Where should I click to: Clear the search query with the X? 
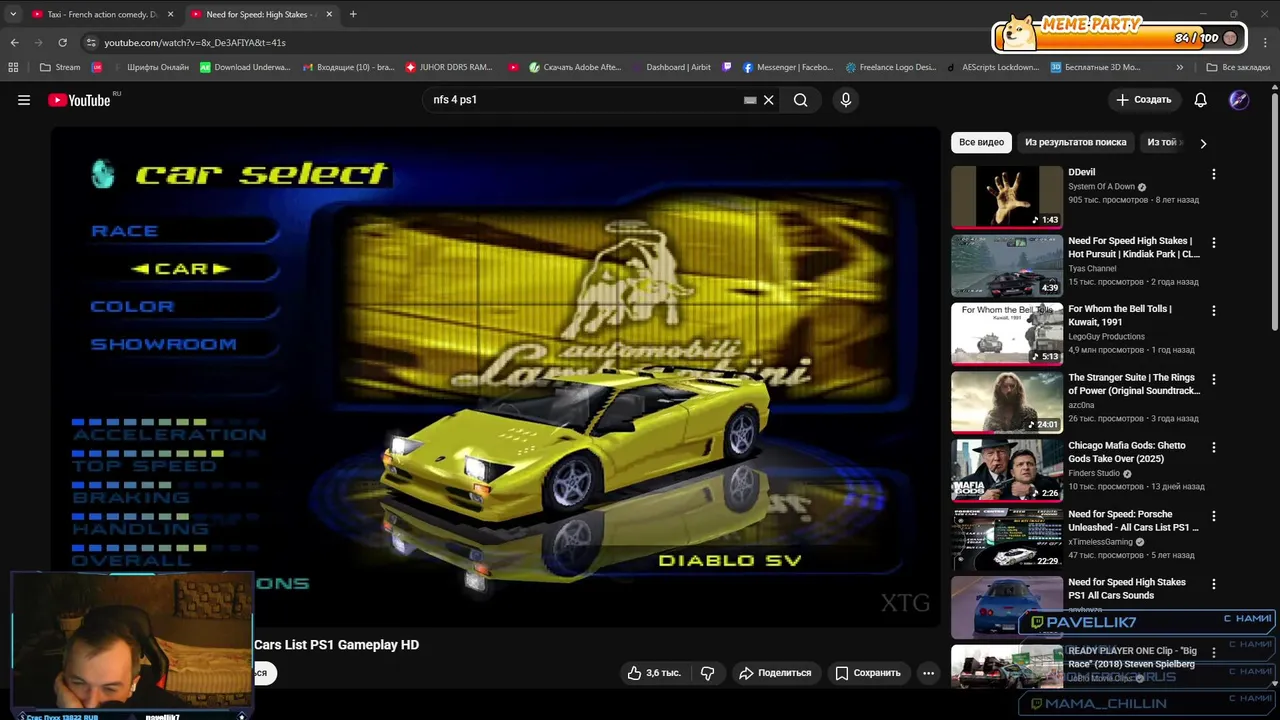769,100
